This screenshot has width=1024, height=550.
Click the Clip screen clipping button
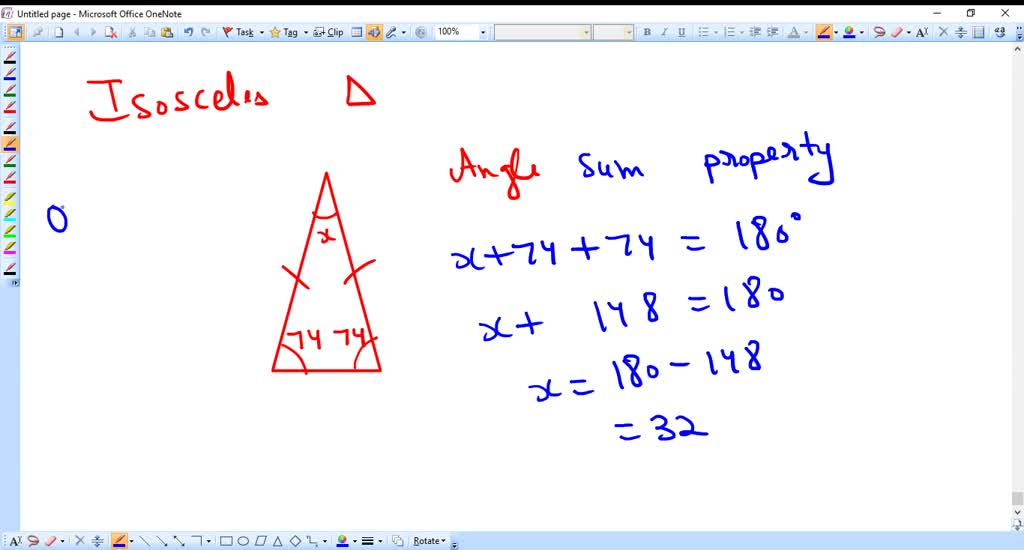328,32
